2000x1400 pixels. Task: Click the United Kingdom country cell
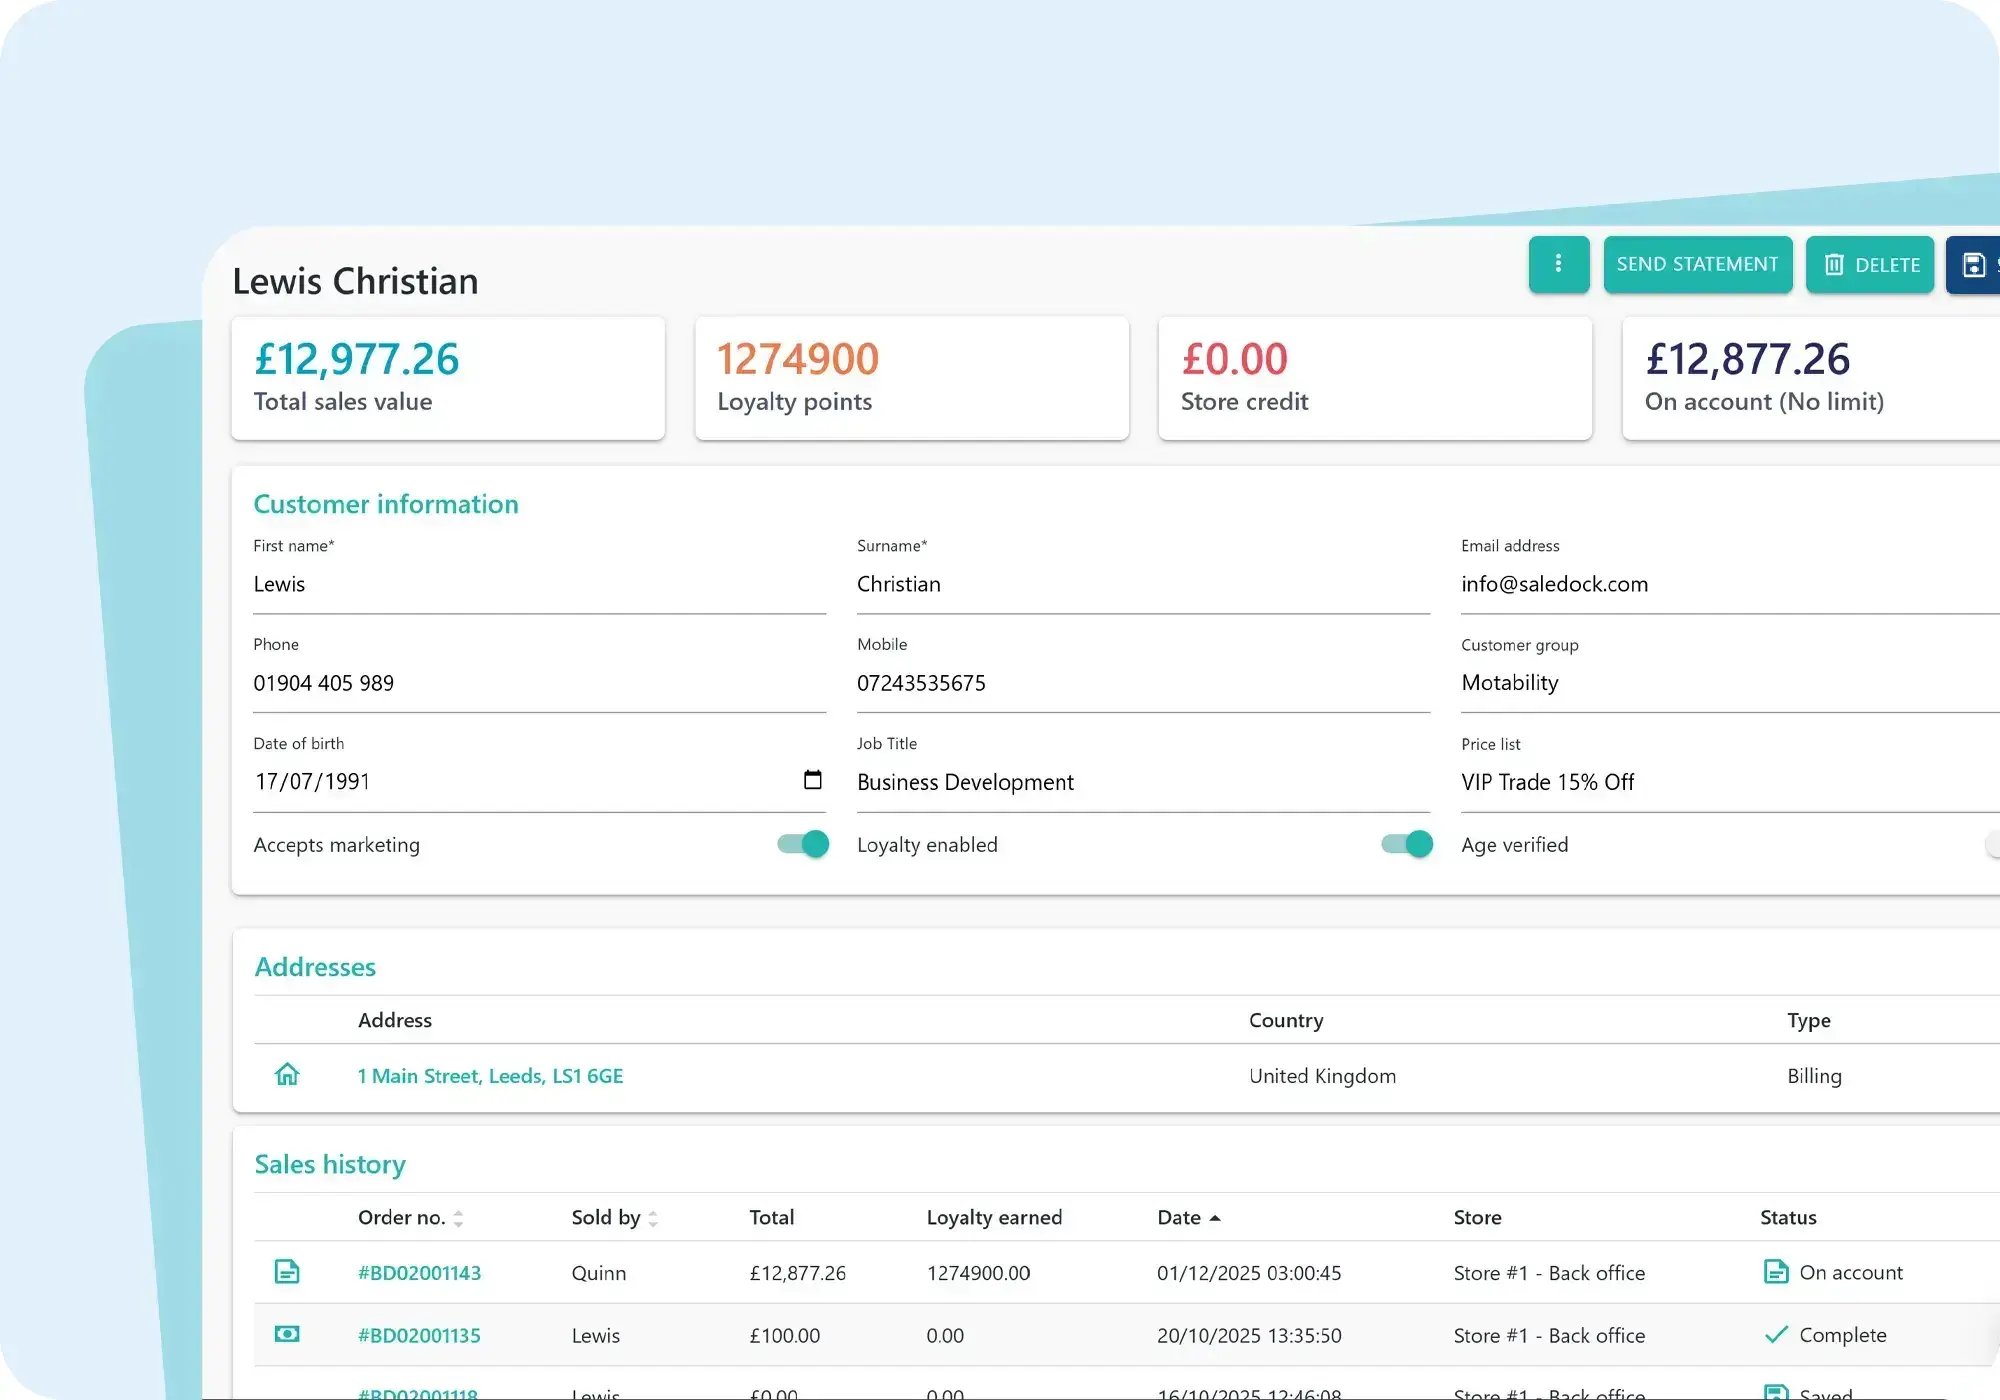[1322, 1076]
